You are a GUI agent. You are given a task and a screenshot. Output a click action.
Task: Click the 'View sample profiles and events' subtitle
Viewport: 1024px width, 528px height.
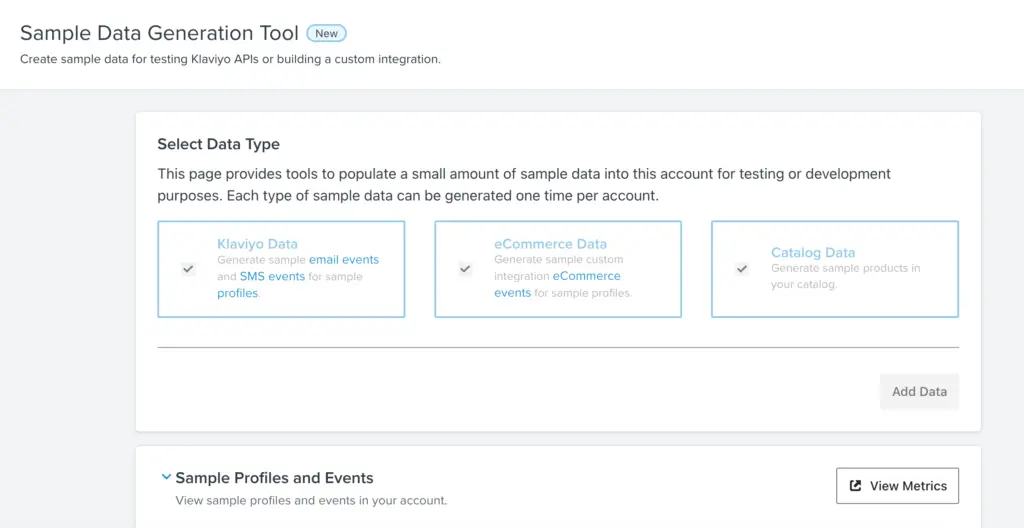[311, 500]
